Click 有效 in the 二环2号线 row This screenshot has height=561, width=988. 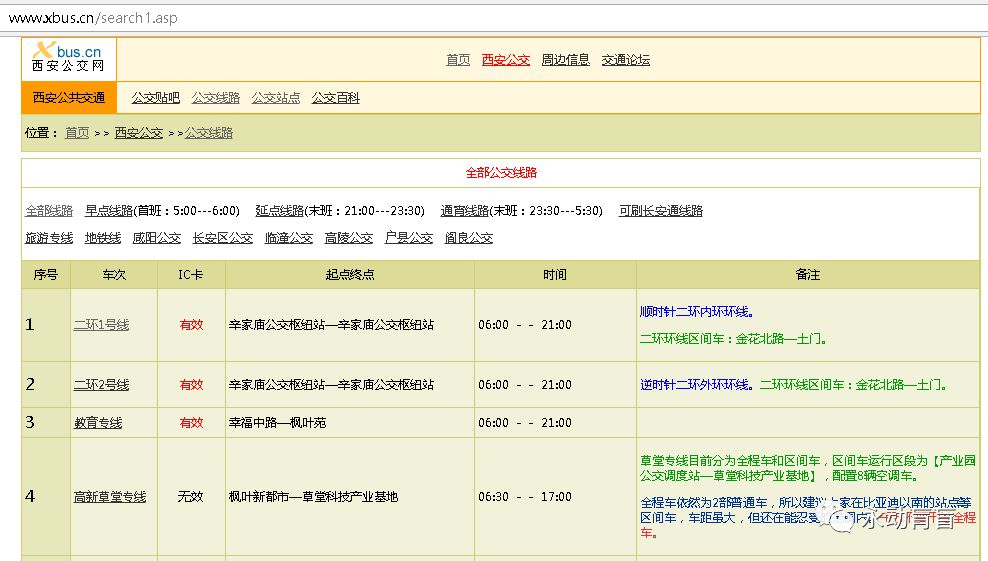191,385
